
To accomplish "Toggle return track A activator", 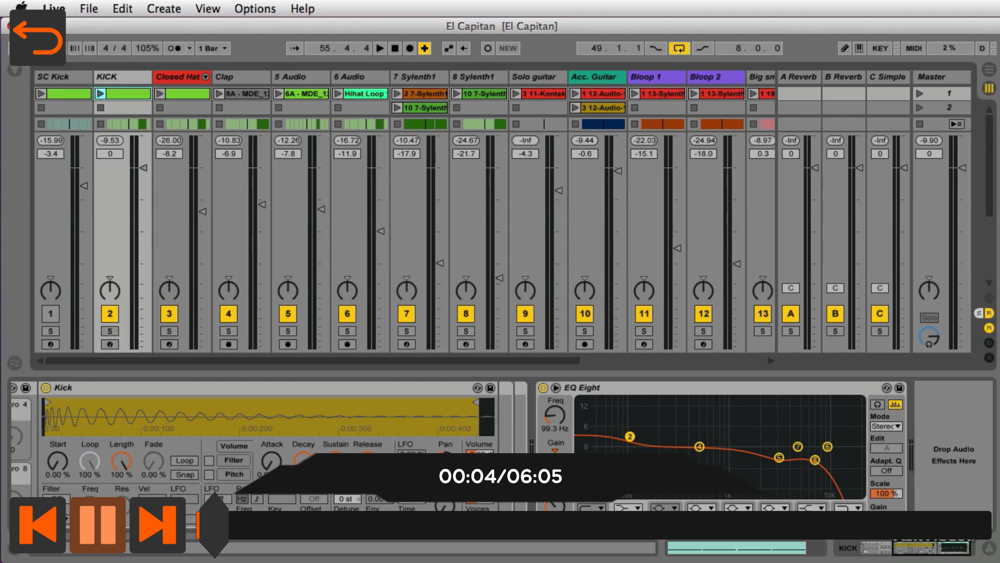I will click(791, 314).
